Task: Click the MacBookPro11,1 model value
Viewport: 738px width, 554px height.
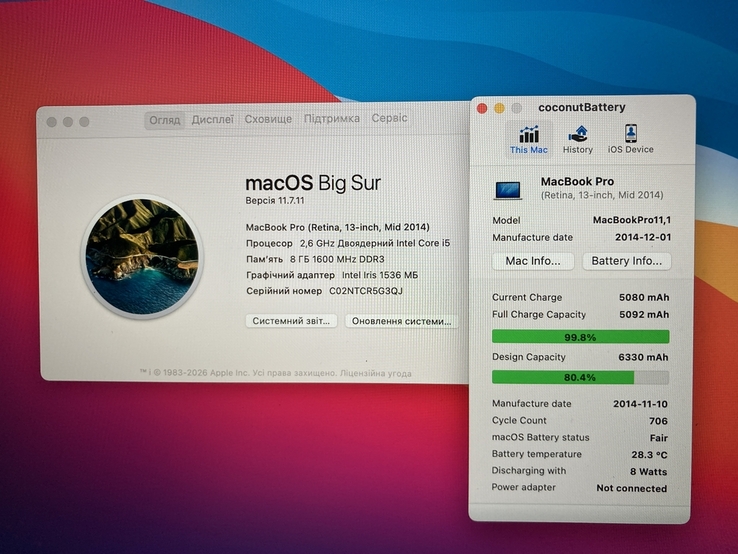Action: 632,220
